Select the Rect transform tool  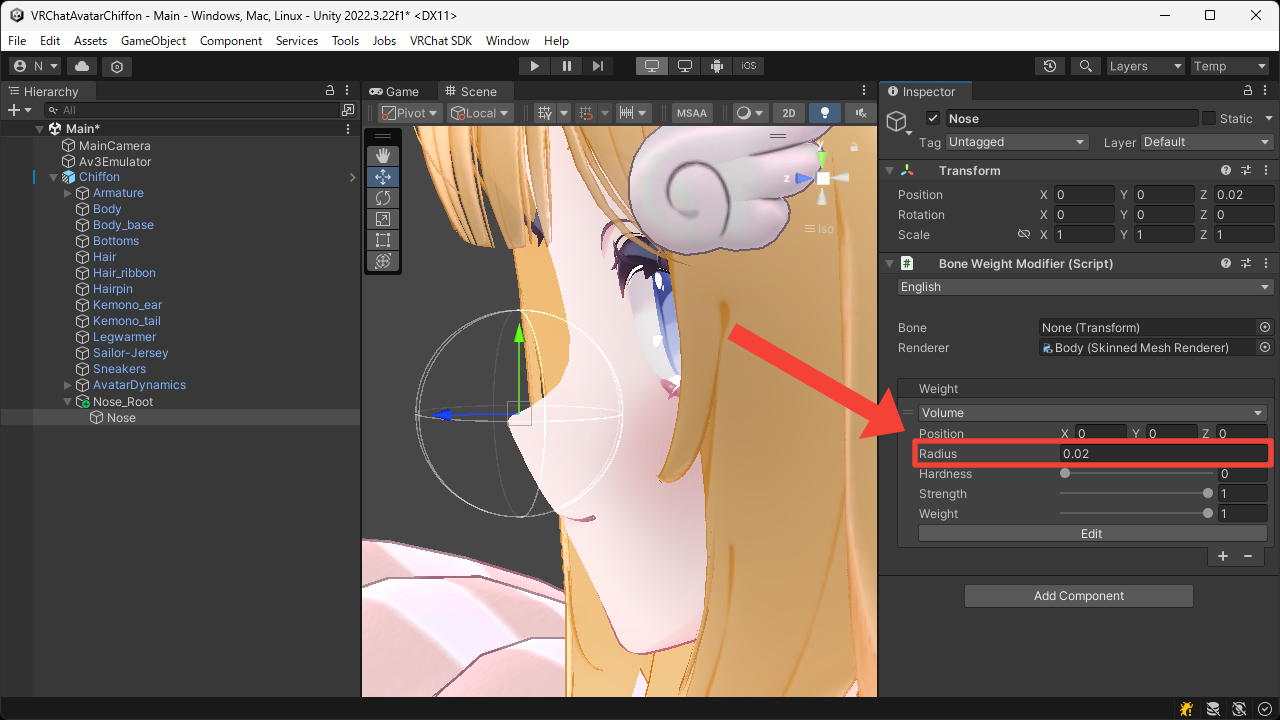(383, 240)
